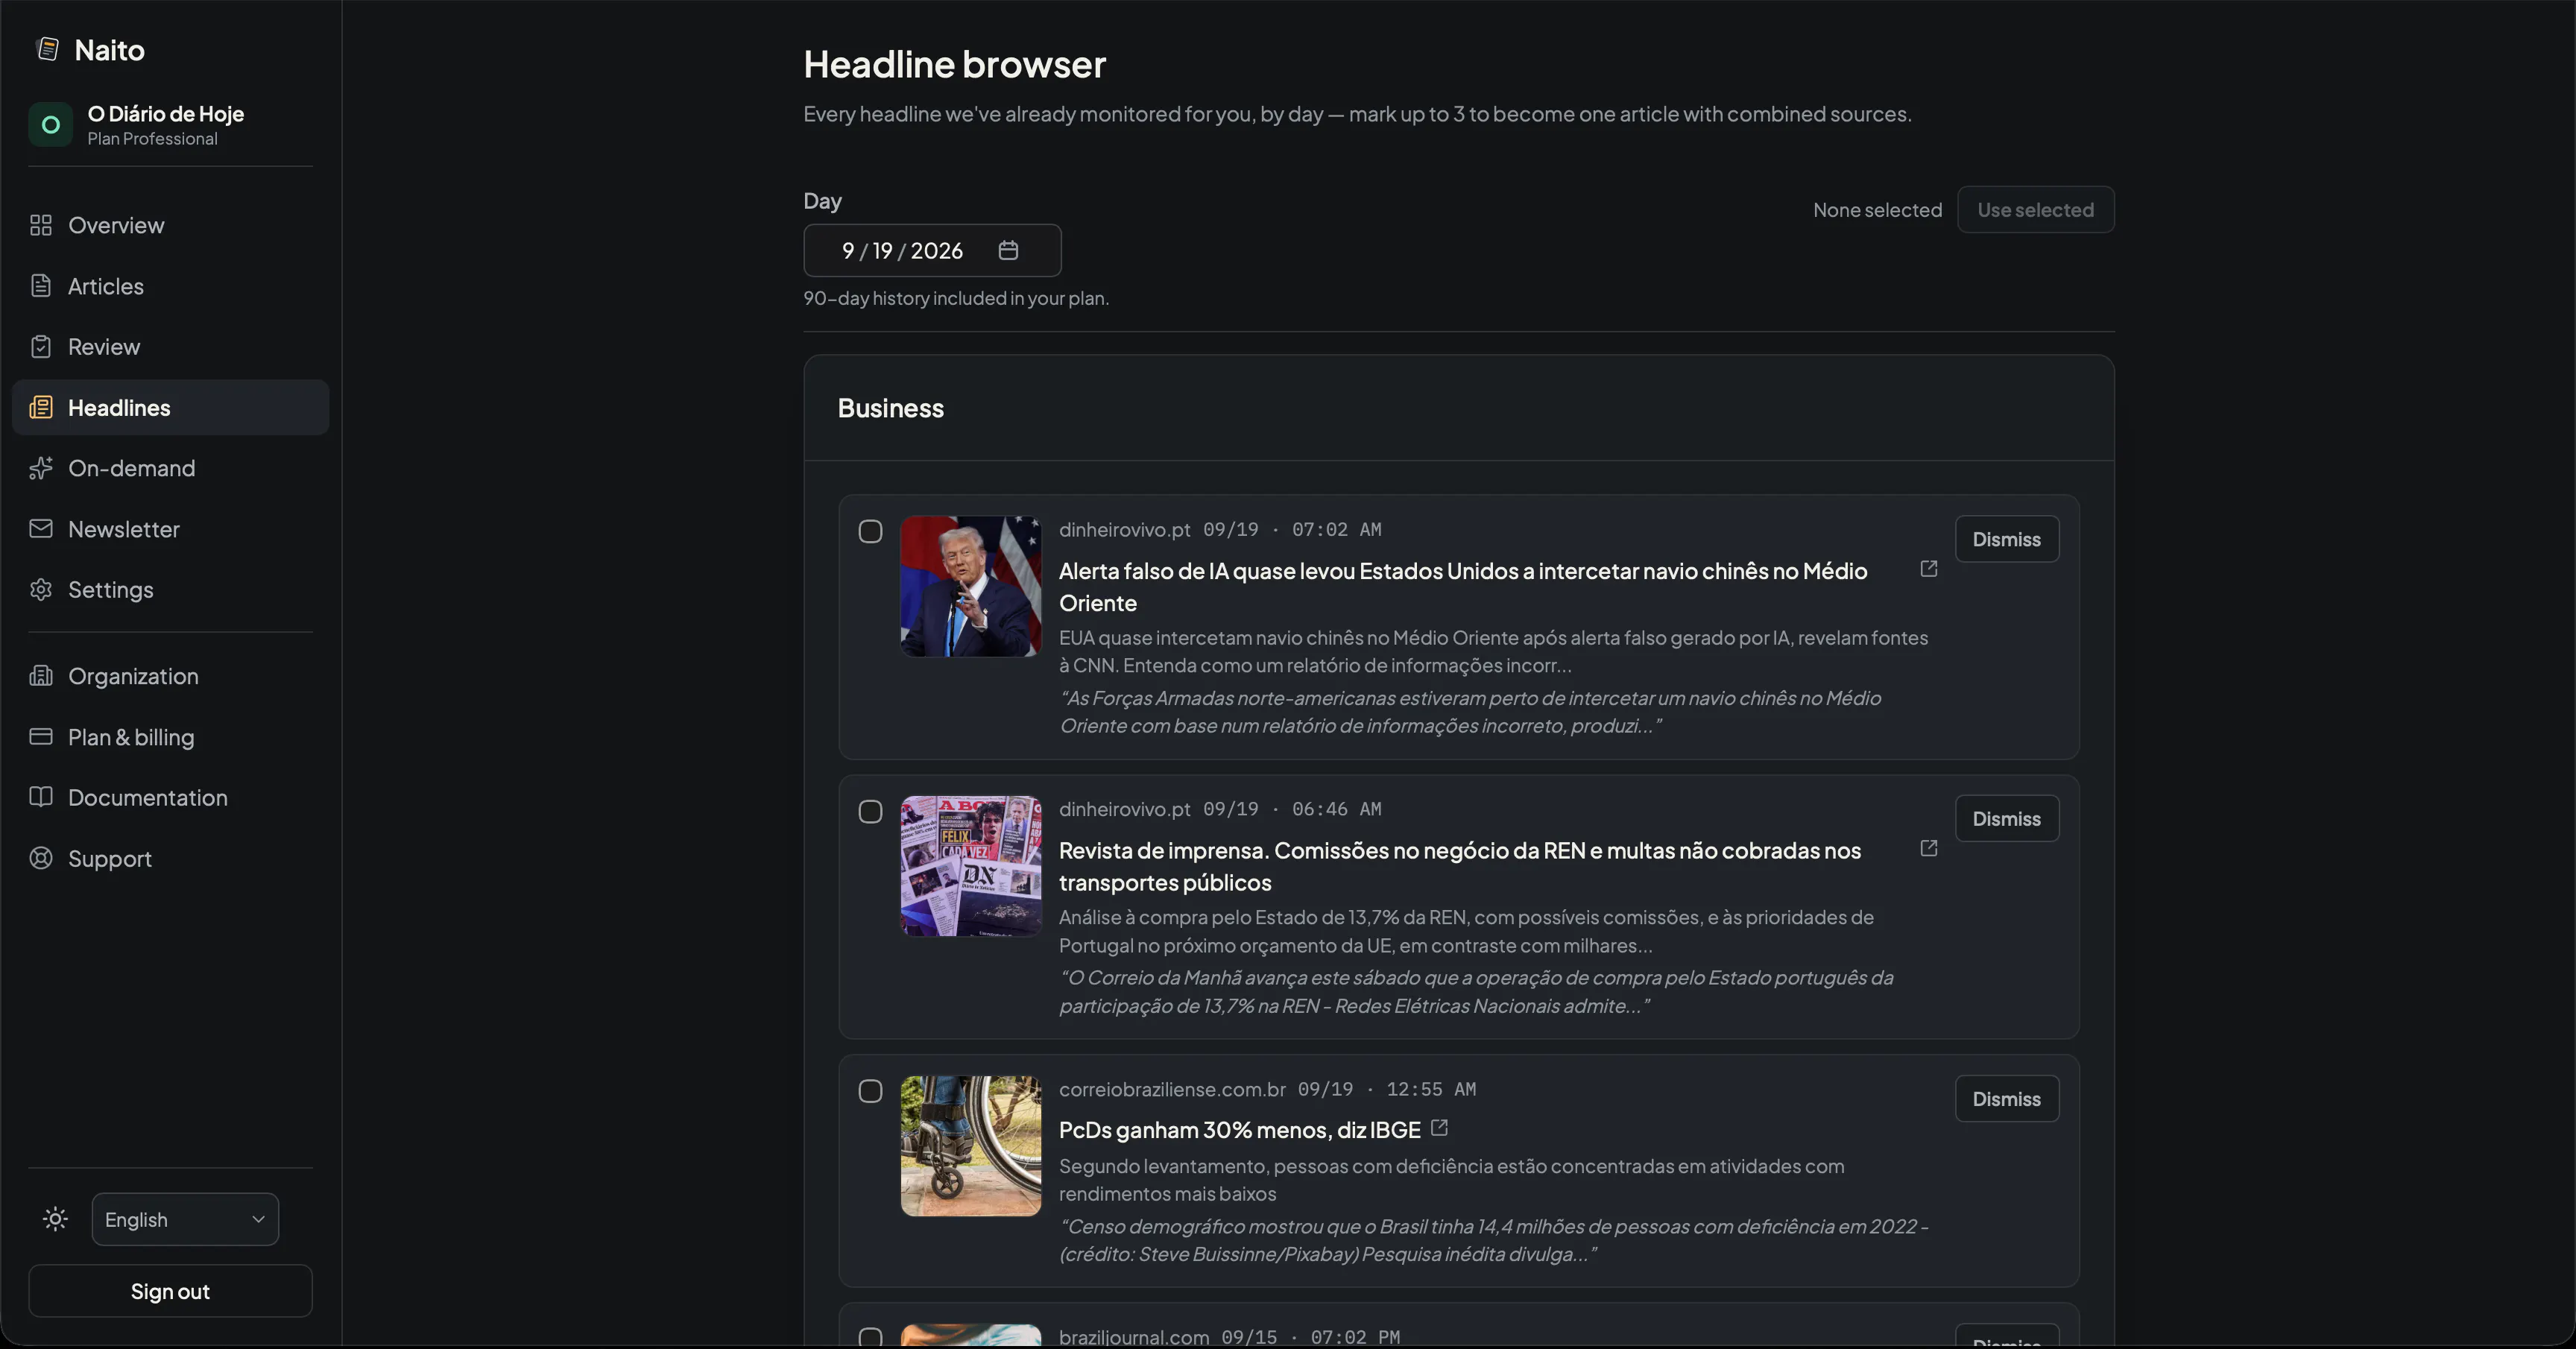
Task: Click the Trump thumbnail of Alerta falso headline
Action: tap(971, 586)
